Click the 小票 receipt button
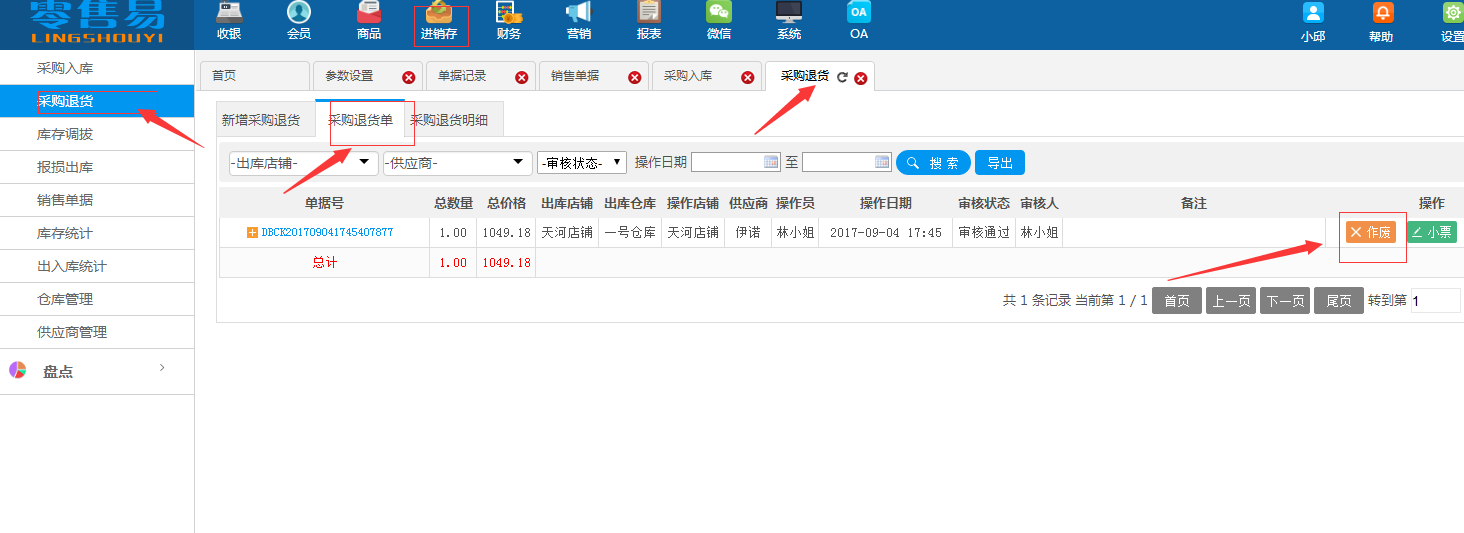Viewport: 1464px width, 533px height. point(1432,232)
